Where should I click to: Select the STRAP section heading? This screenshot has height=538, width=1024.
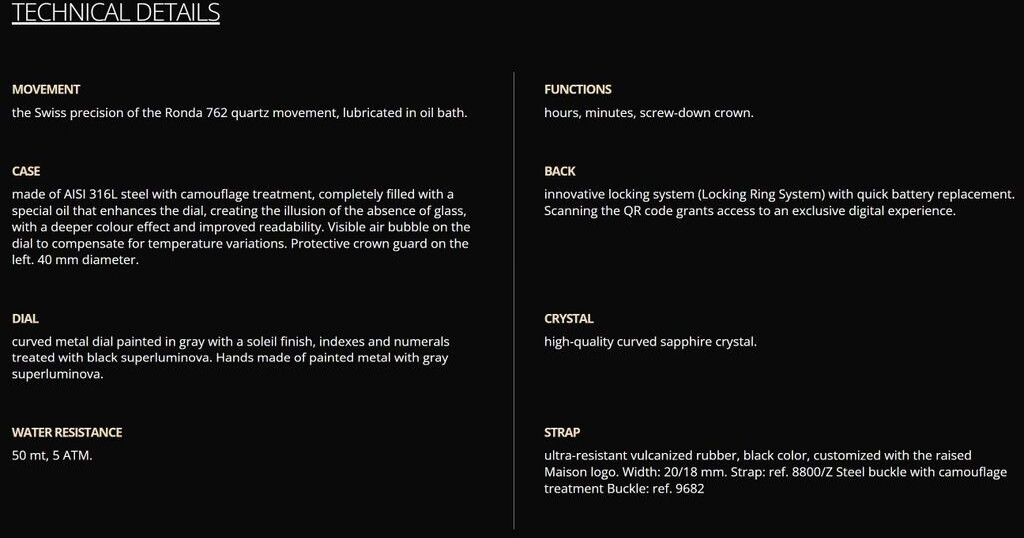(x=562, y=433)
